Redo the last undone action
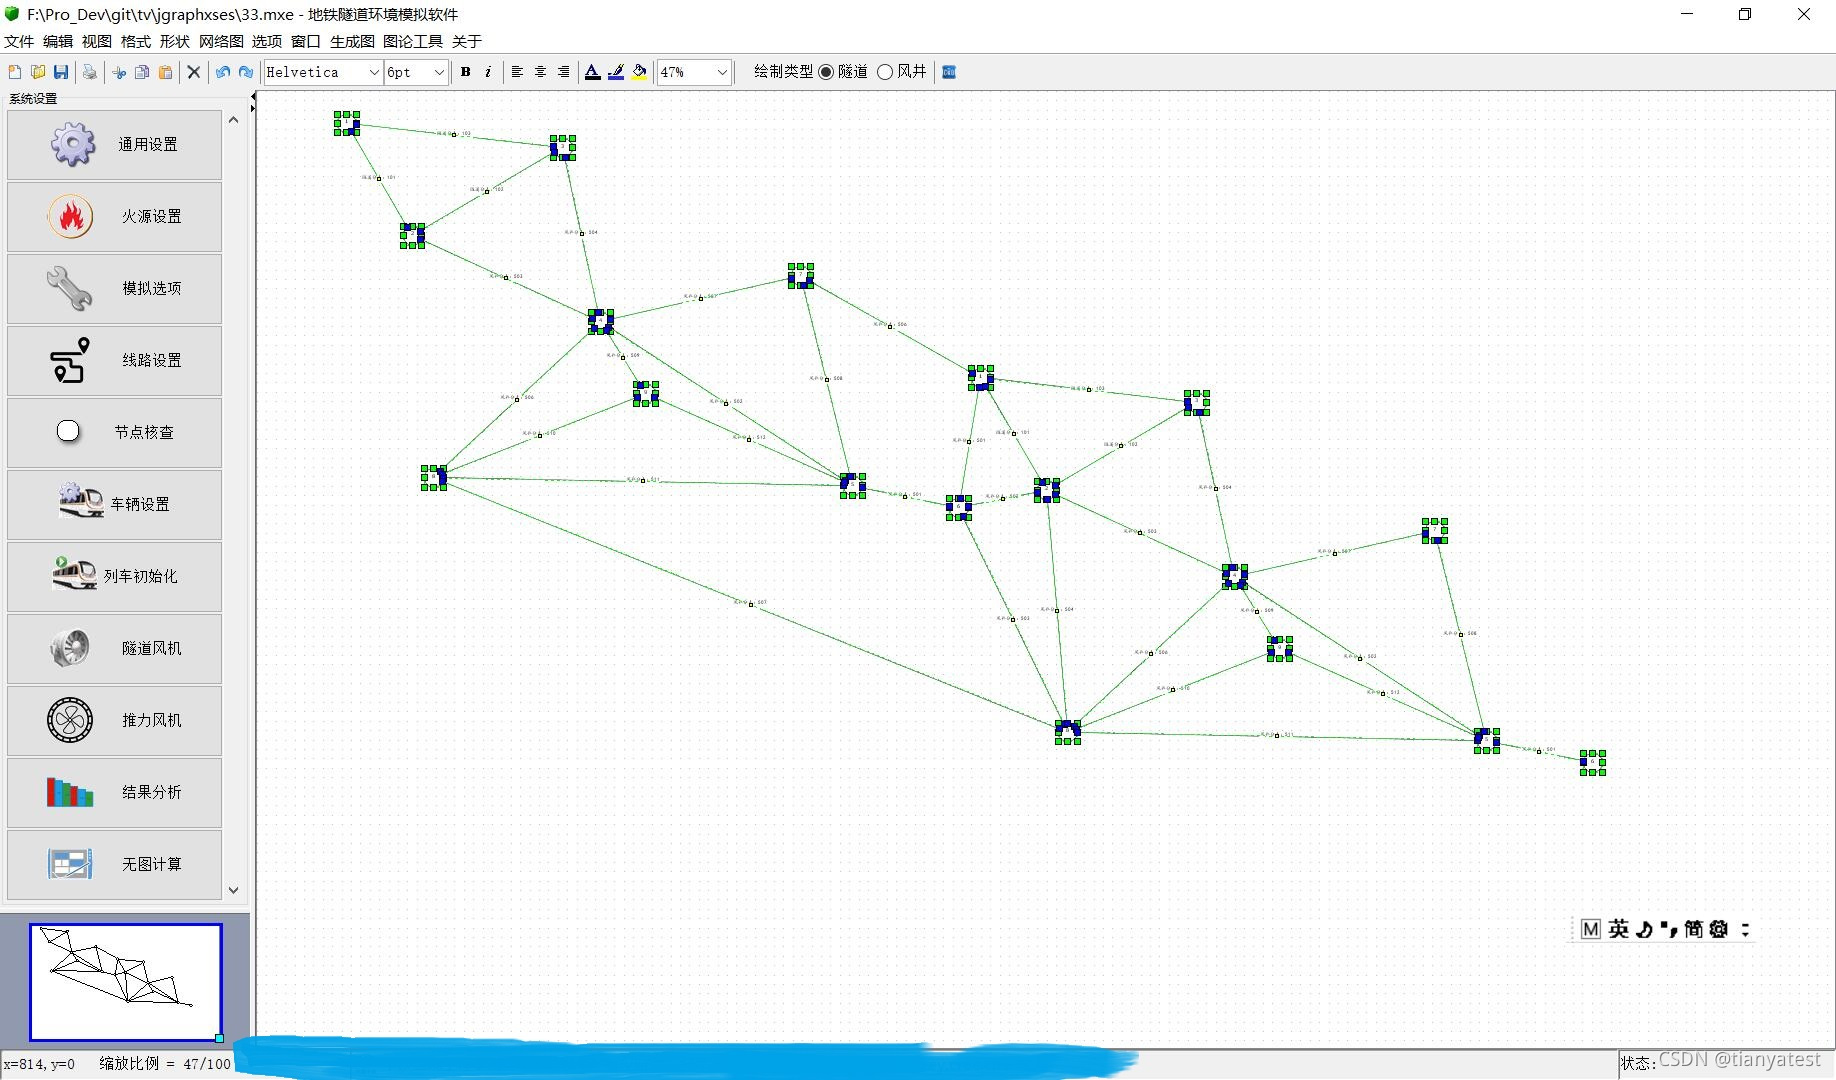 tap(246, 72)
